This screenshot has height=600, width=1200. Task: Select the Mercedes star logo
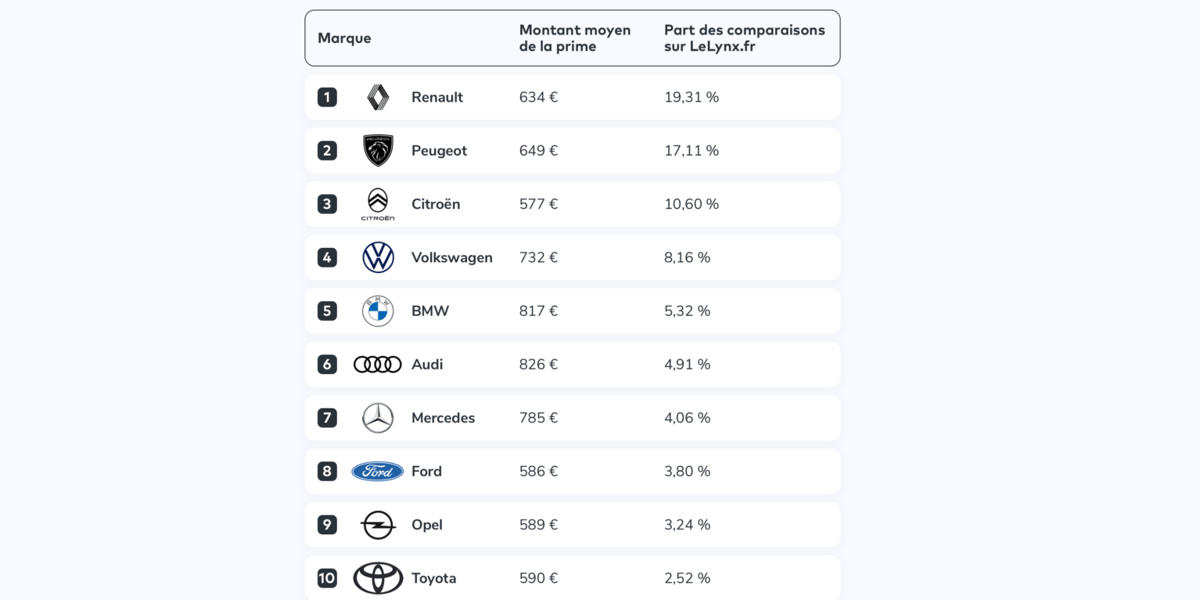(x=378, y=418)
